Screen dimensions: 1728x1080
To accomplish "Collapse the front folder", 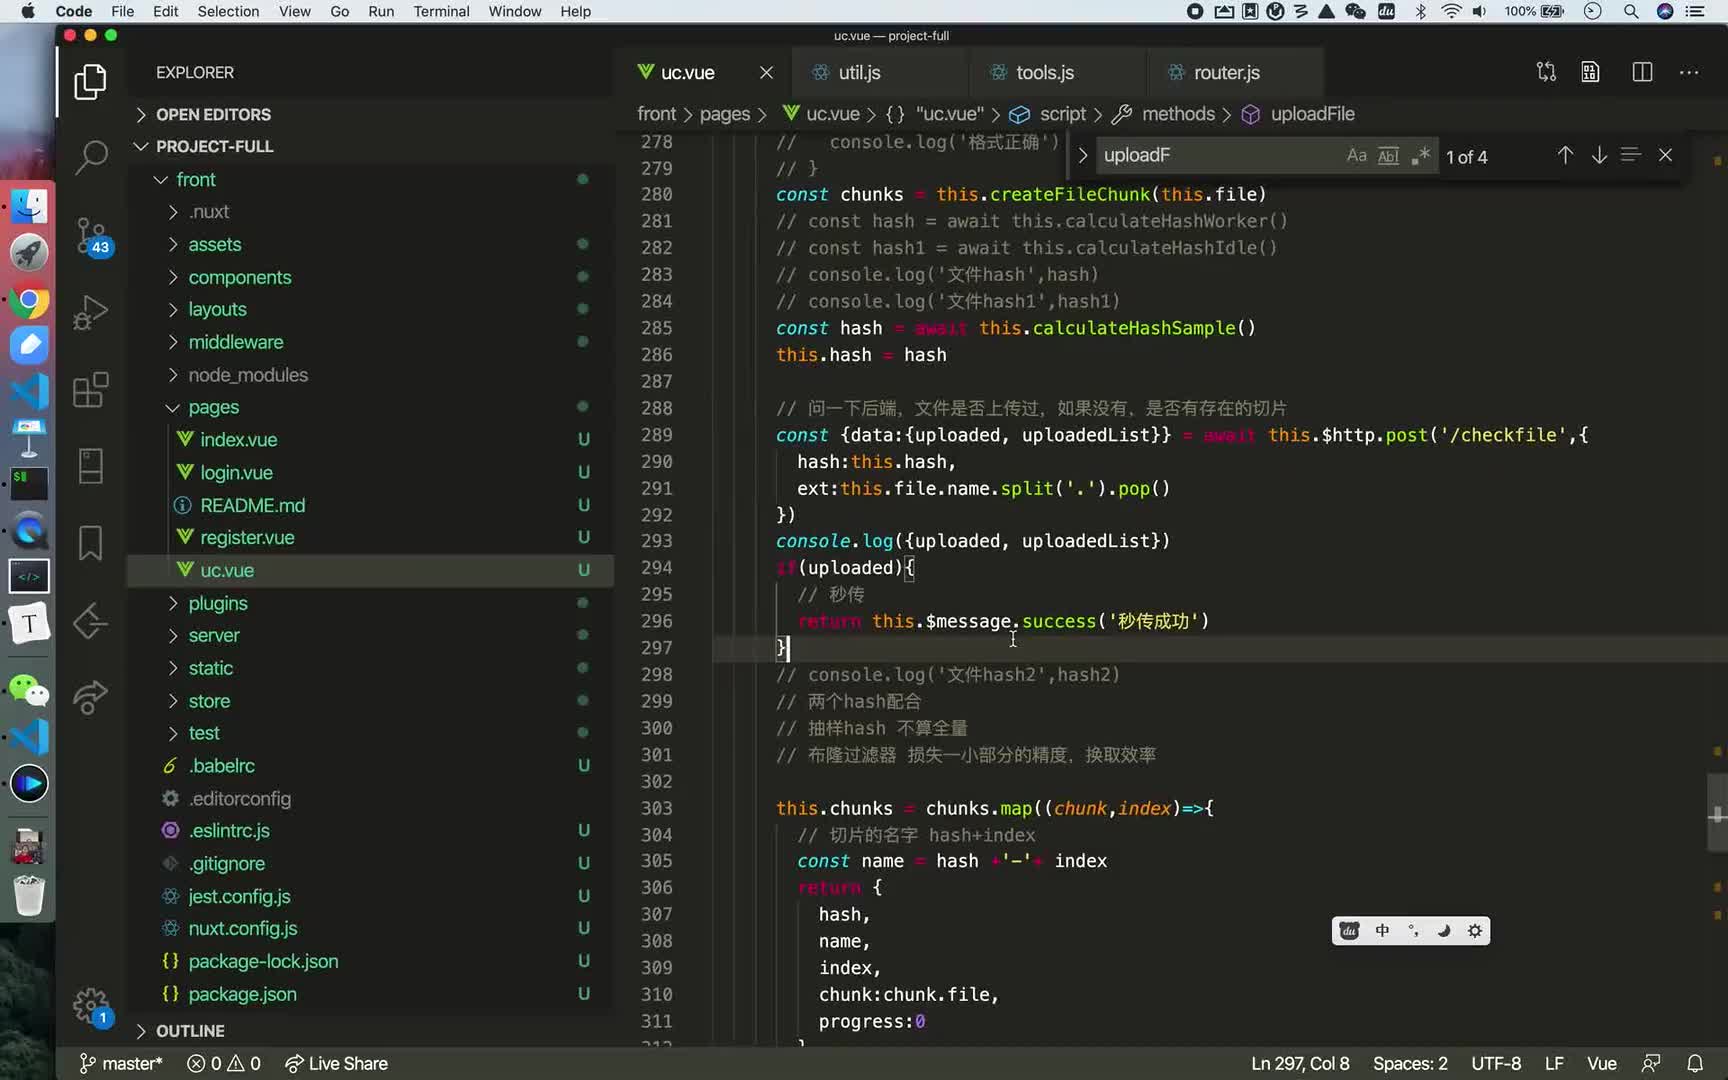I will (370, 179).
